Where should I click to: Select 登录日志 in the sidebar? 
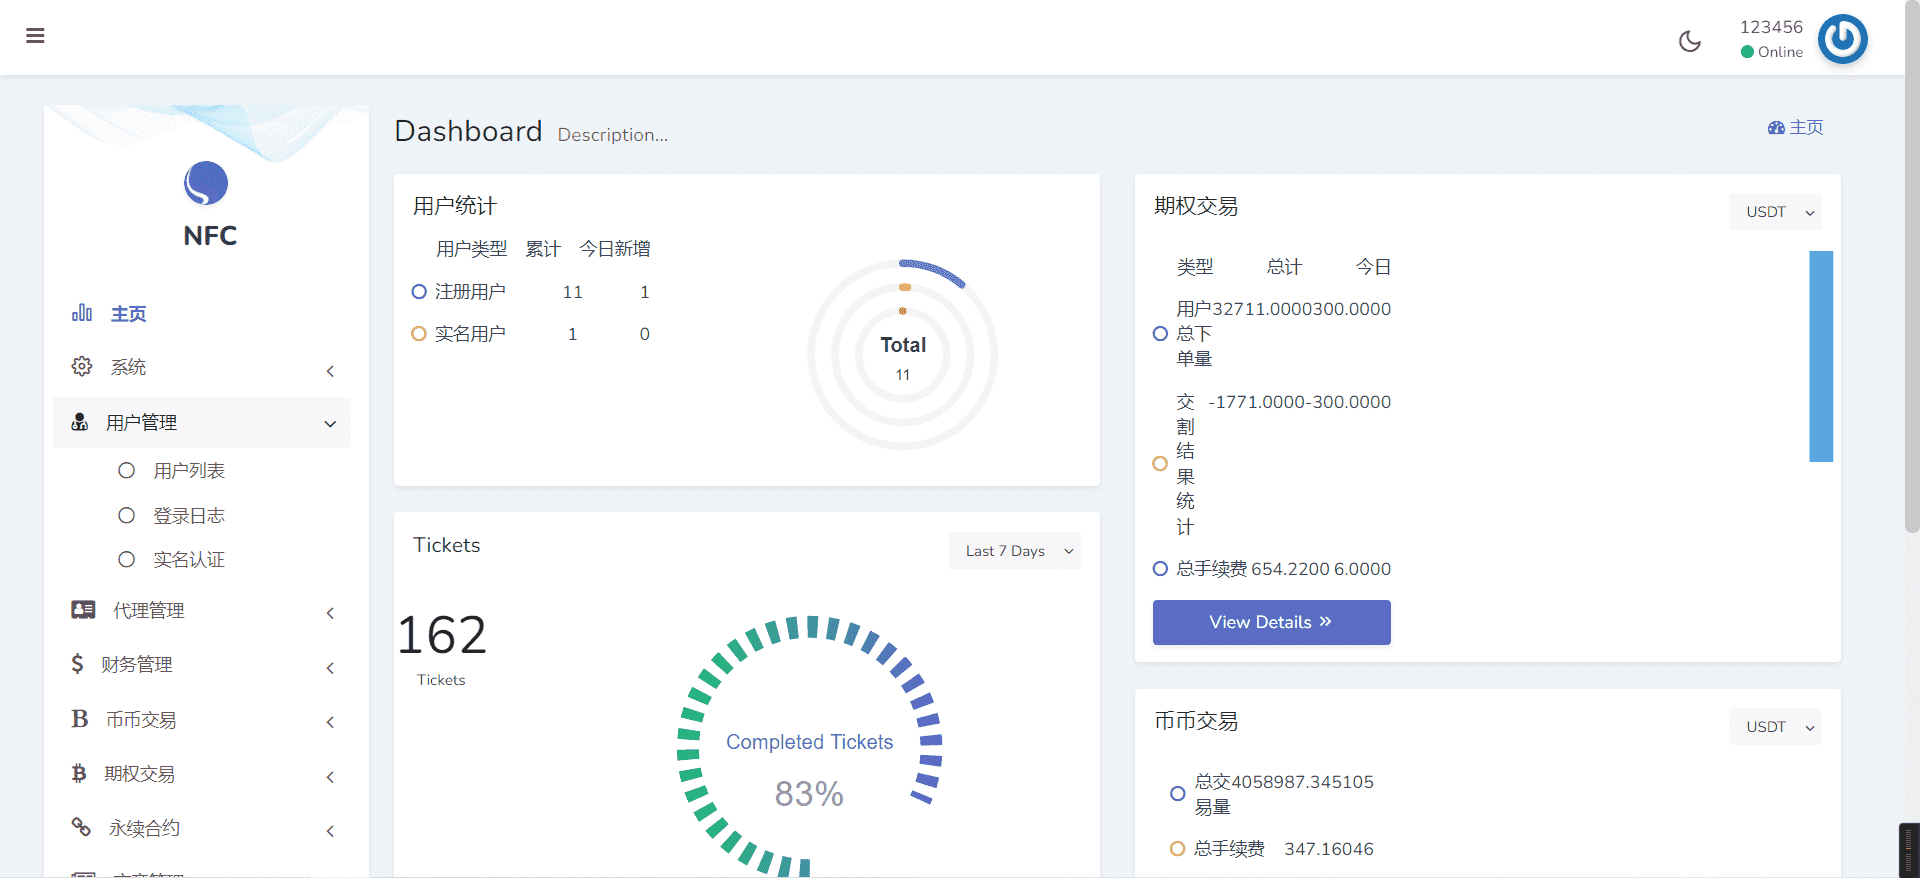[188, 516]
